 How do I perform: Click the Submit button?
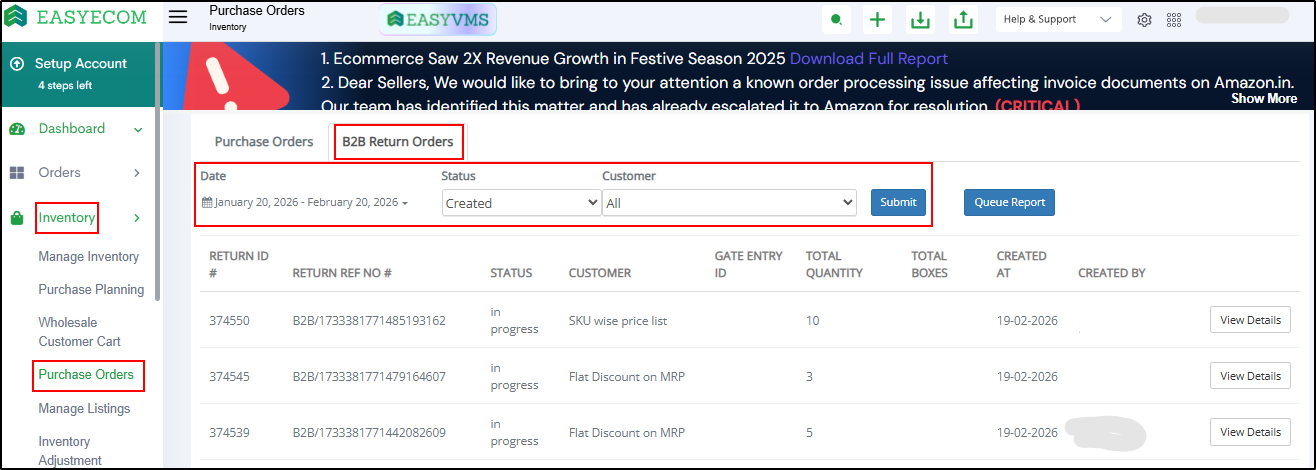pyautogui.click(x=898, y=202)
